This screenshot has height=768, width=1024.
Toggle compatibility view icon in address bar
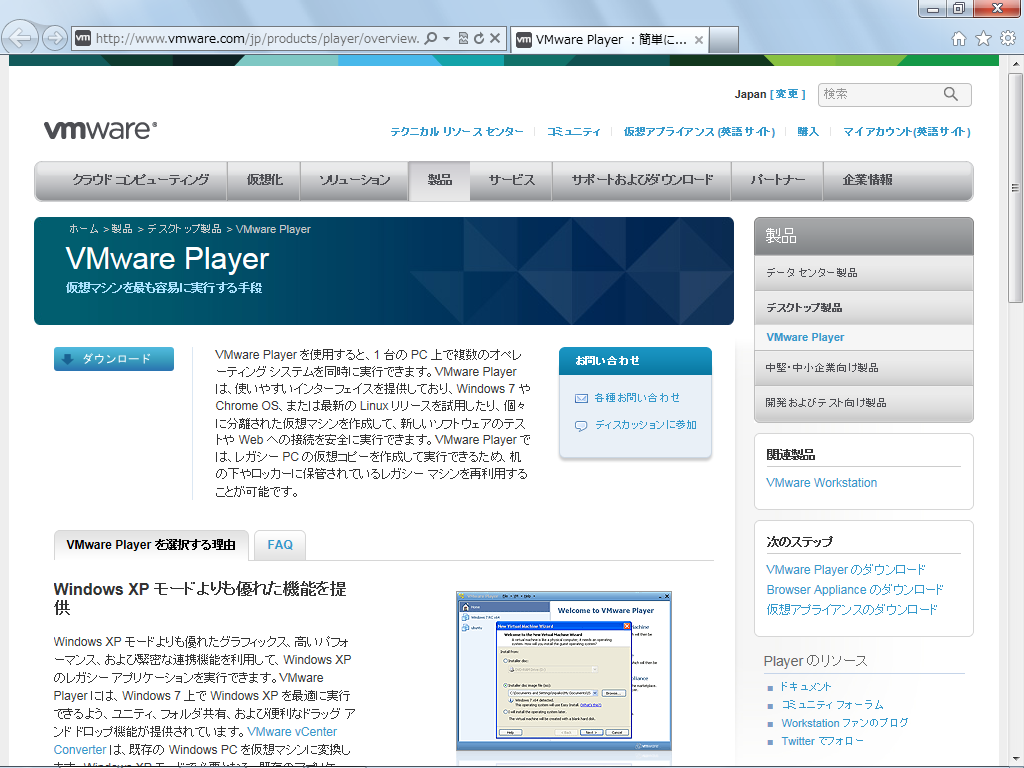pyautogui.click(x=463, y=39)
